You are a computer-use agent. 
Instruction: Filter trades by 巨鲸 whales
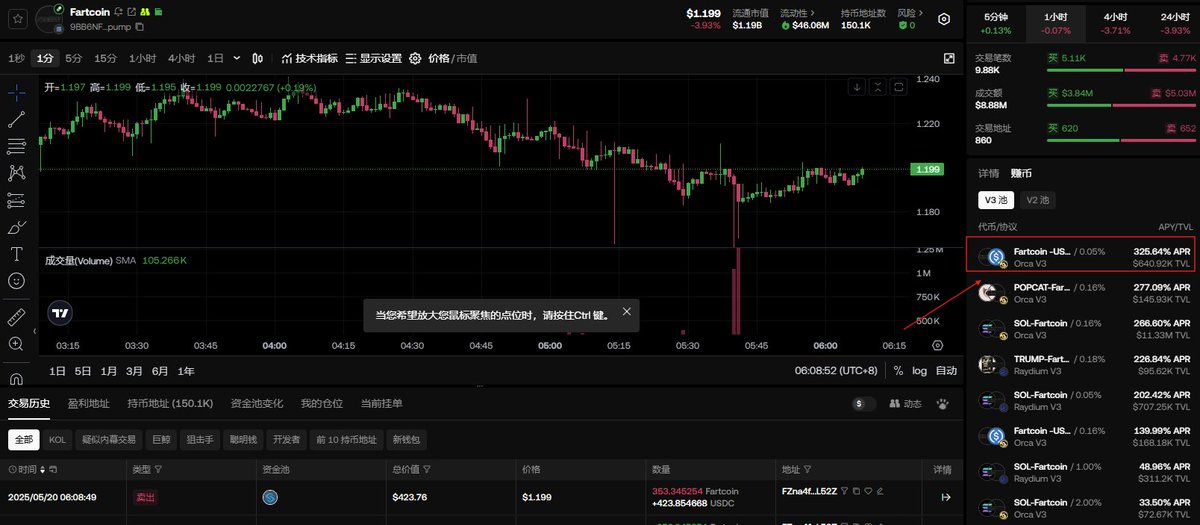pyautogui.click(x=161, y=439)
